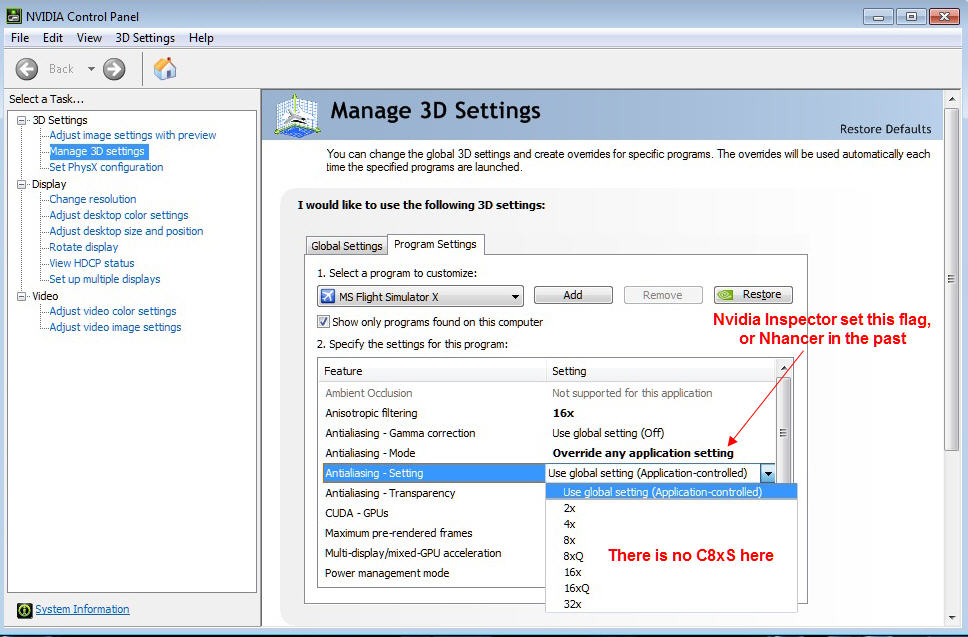Screen dimensions: 968x637
Task: Select Power management mode row
Action: pos(432,573)
